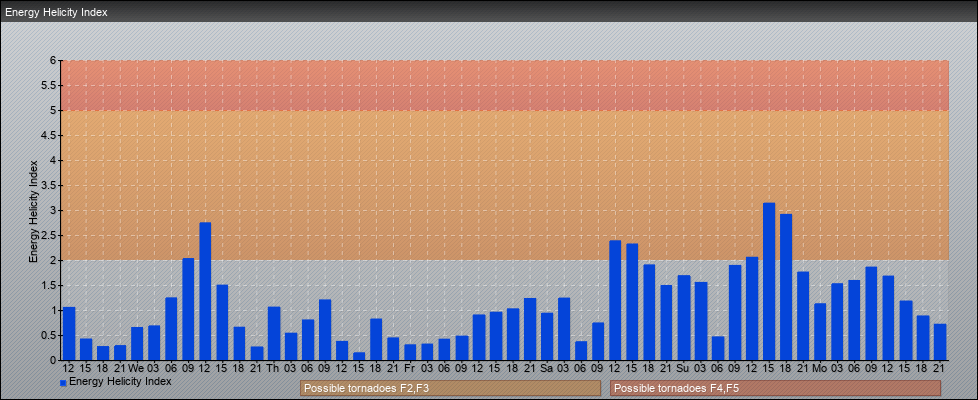Click the 2.5 tick label on y-axis

click(x=50, y=235)
